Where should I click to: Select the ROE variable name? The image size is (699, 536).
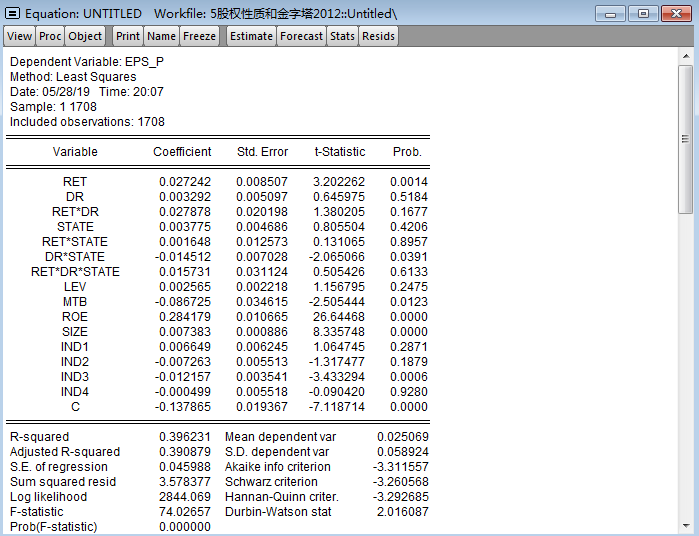click(75, 317)
